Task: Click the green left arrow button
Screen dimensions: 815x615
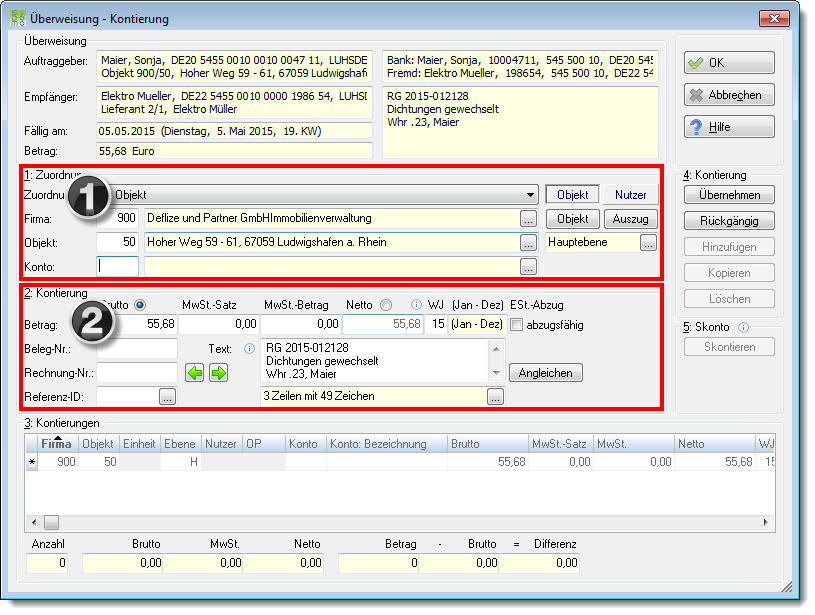Action: click(194, 373)
